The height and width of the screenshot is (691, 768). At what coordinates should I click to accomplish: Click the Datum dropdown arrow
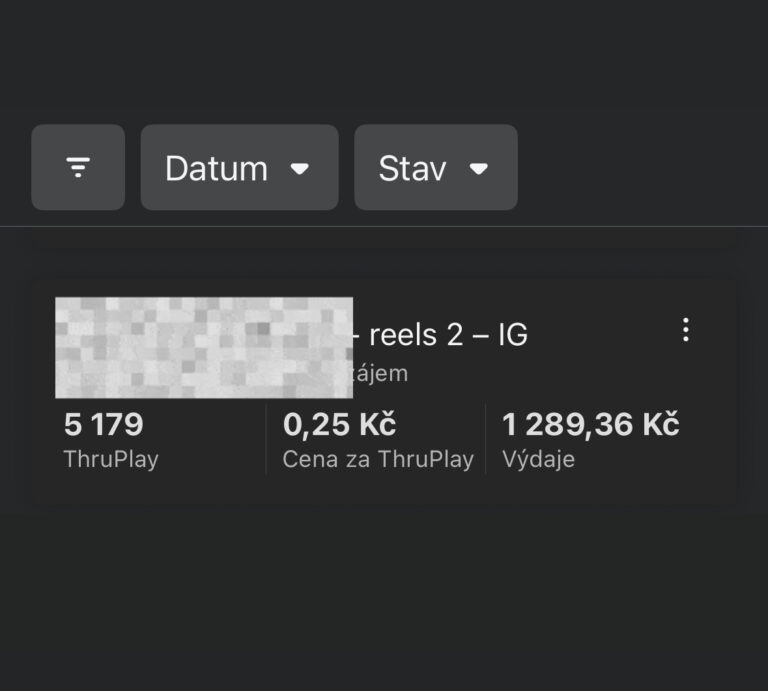tap(299, 168)
